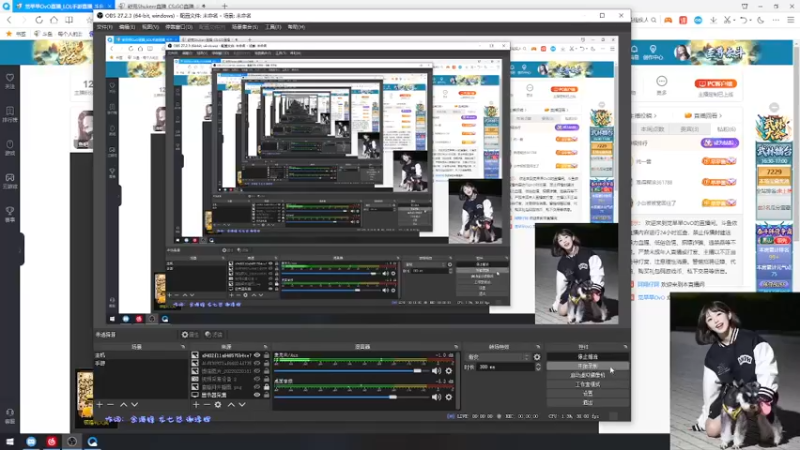
Task: Open 游戏 in the browser left sidebar
Action: [x=10, y=147]
